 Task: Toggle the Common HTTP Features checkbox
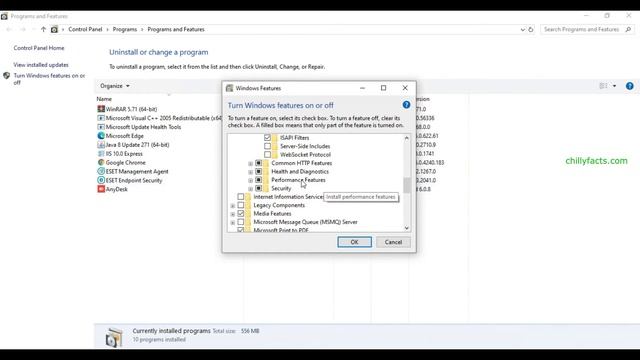coord(258,163)
